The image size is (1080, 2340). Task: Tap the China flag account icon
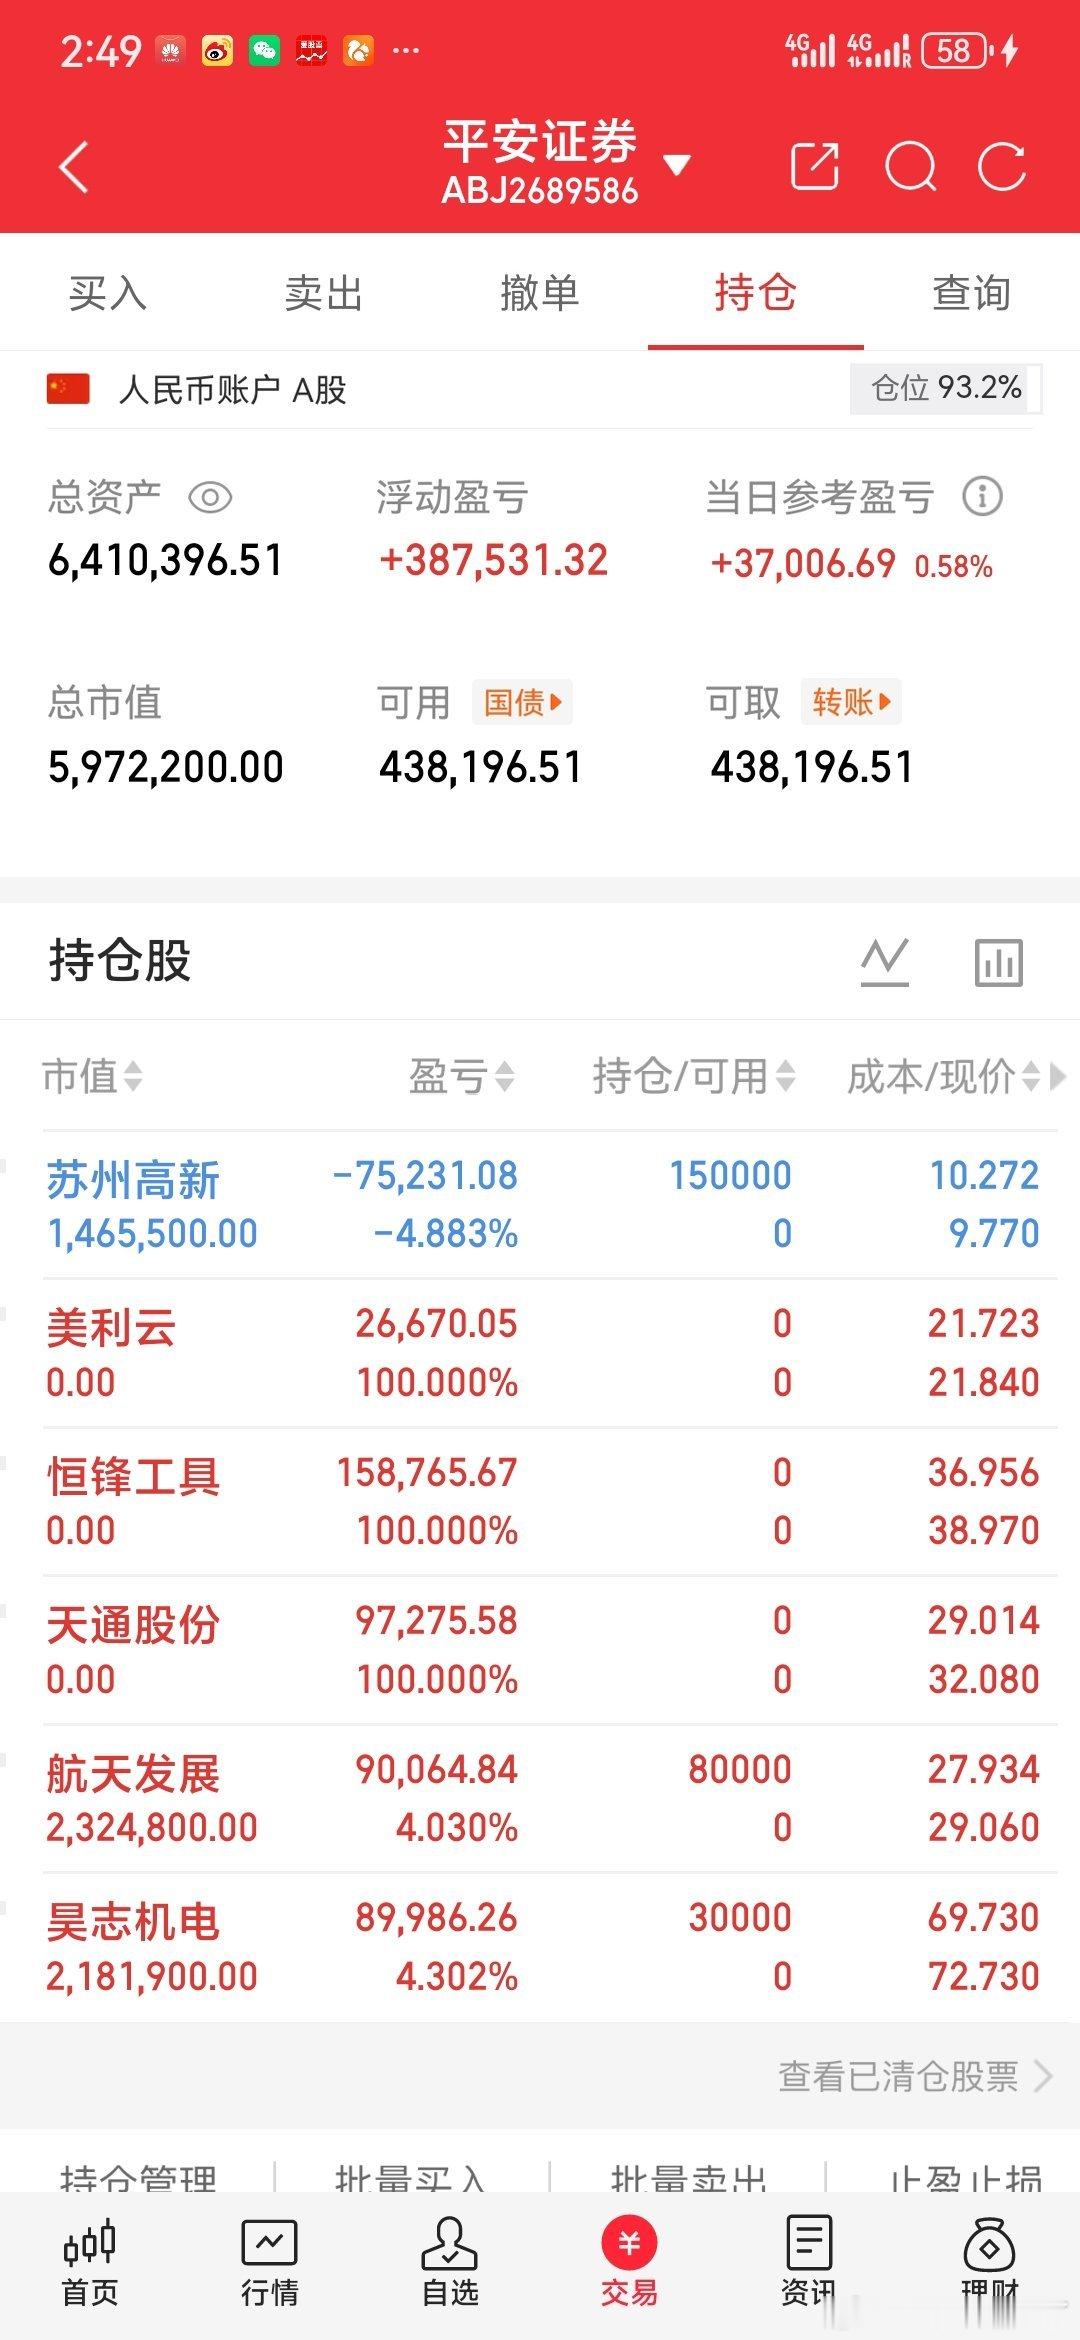[x=68, y=389]
